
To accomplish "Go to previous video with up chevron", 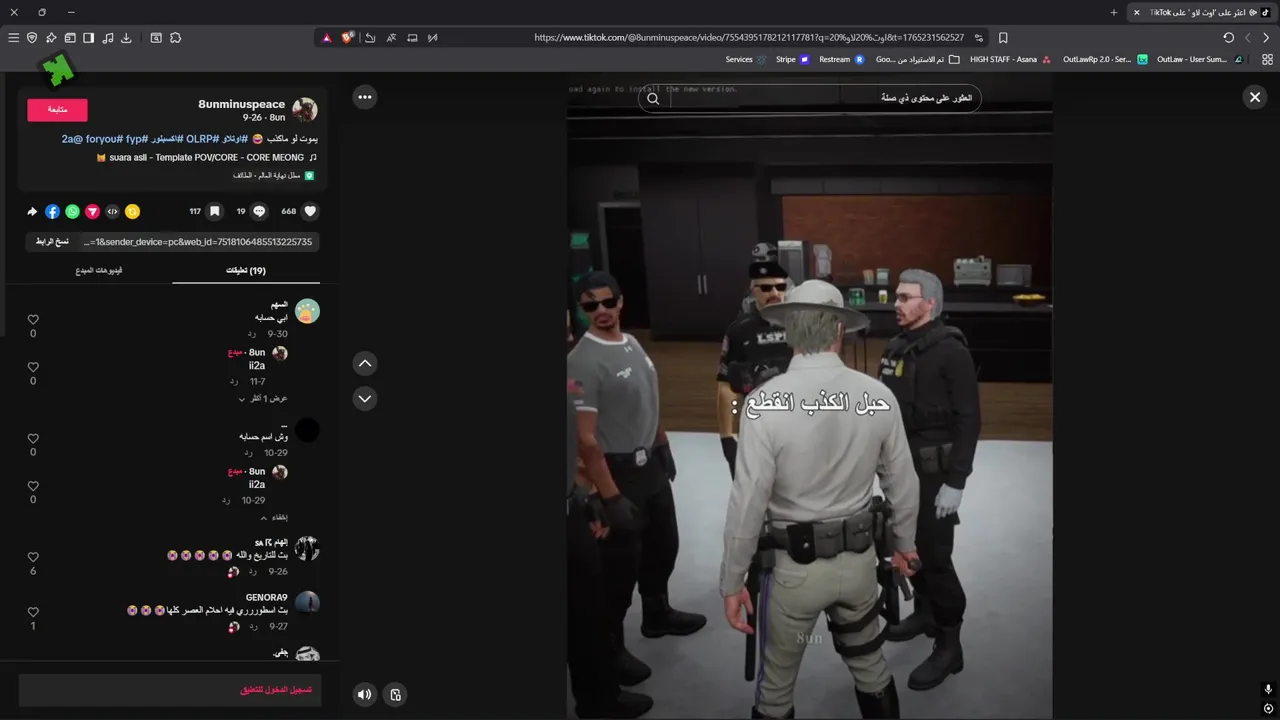I will pyautogui.click(x=365, y=364).
